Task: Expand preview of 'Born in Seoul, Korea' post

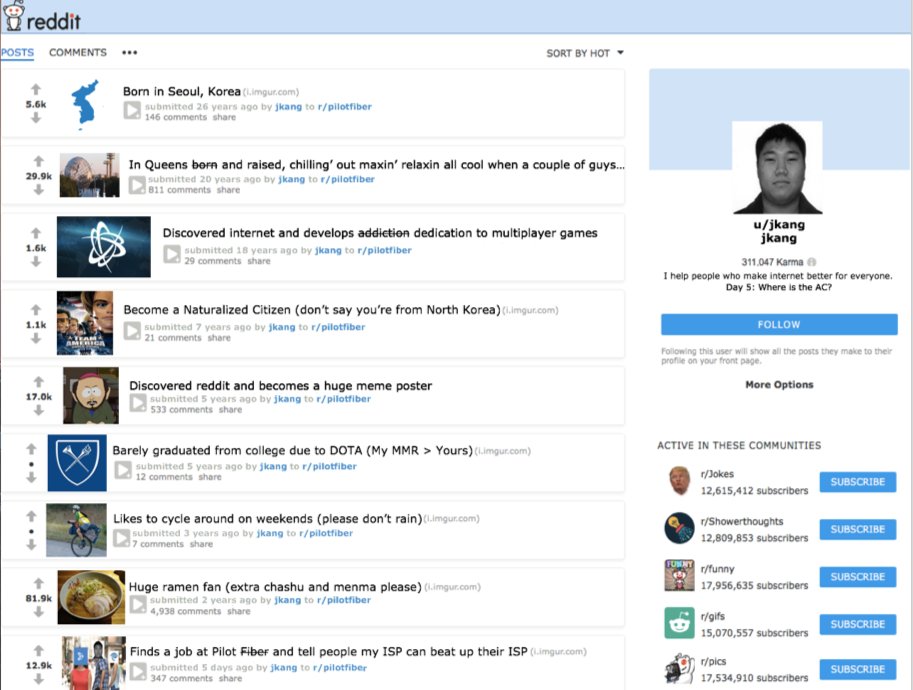Action: pyautogui.click(x=132, y=110)
